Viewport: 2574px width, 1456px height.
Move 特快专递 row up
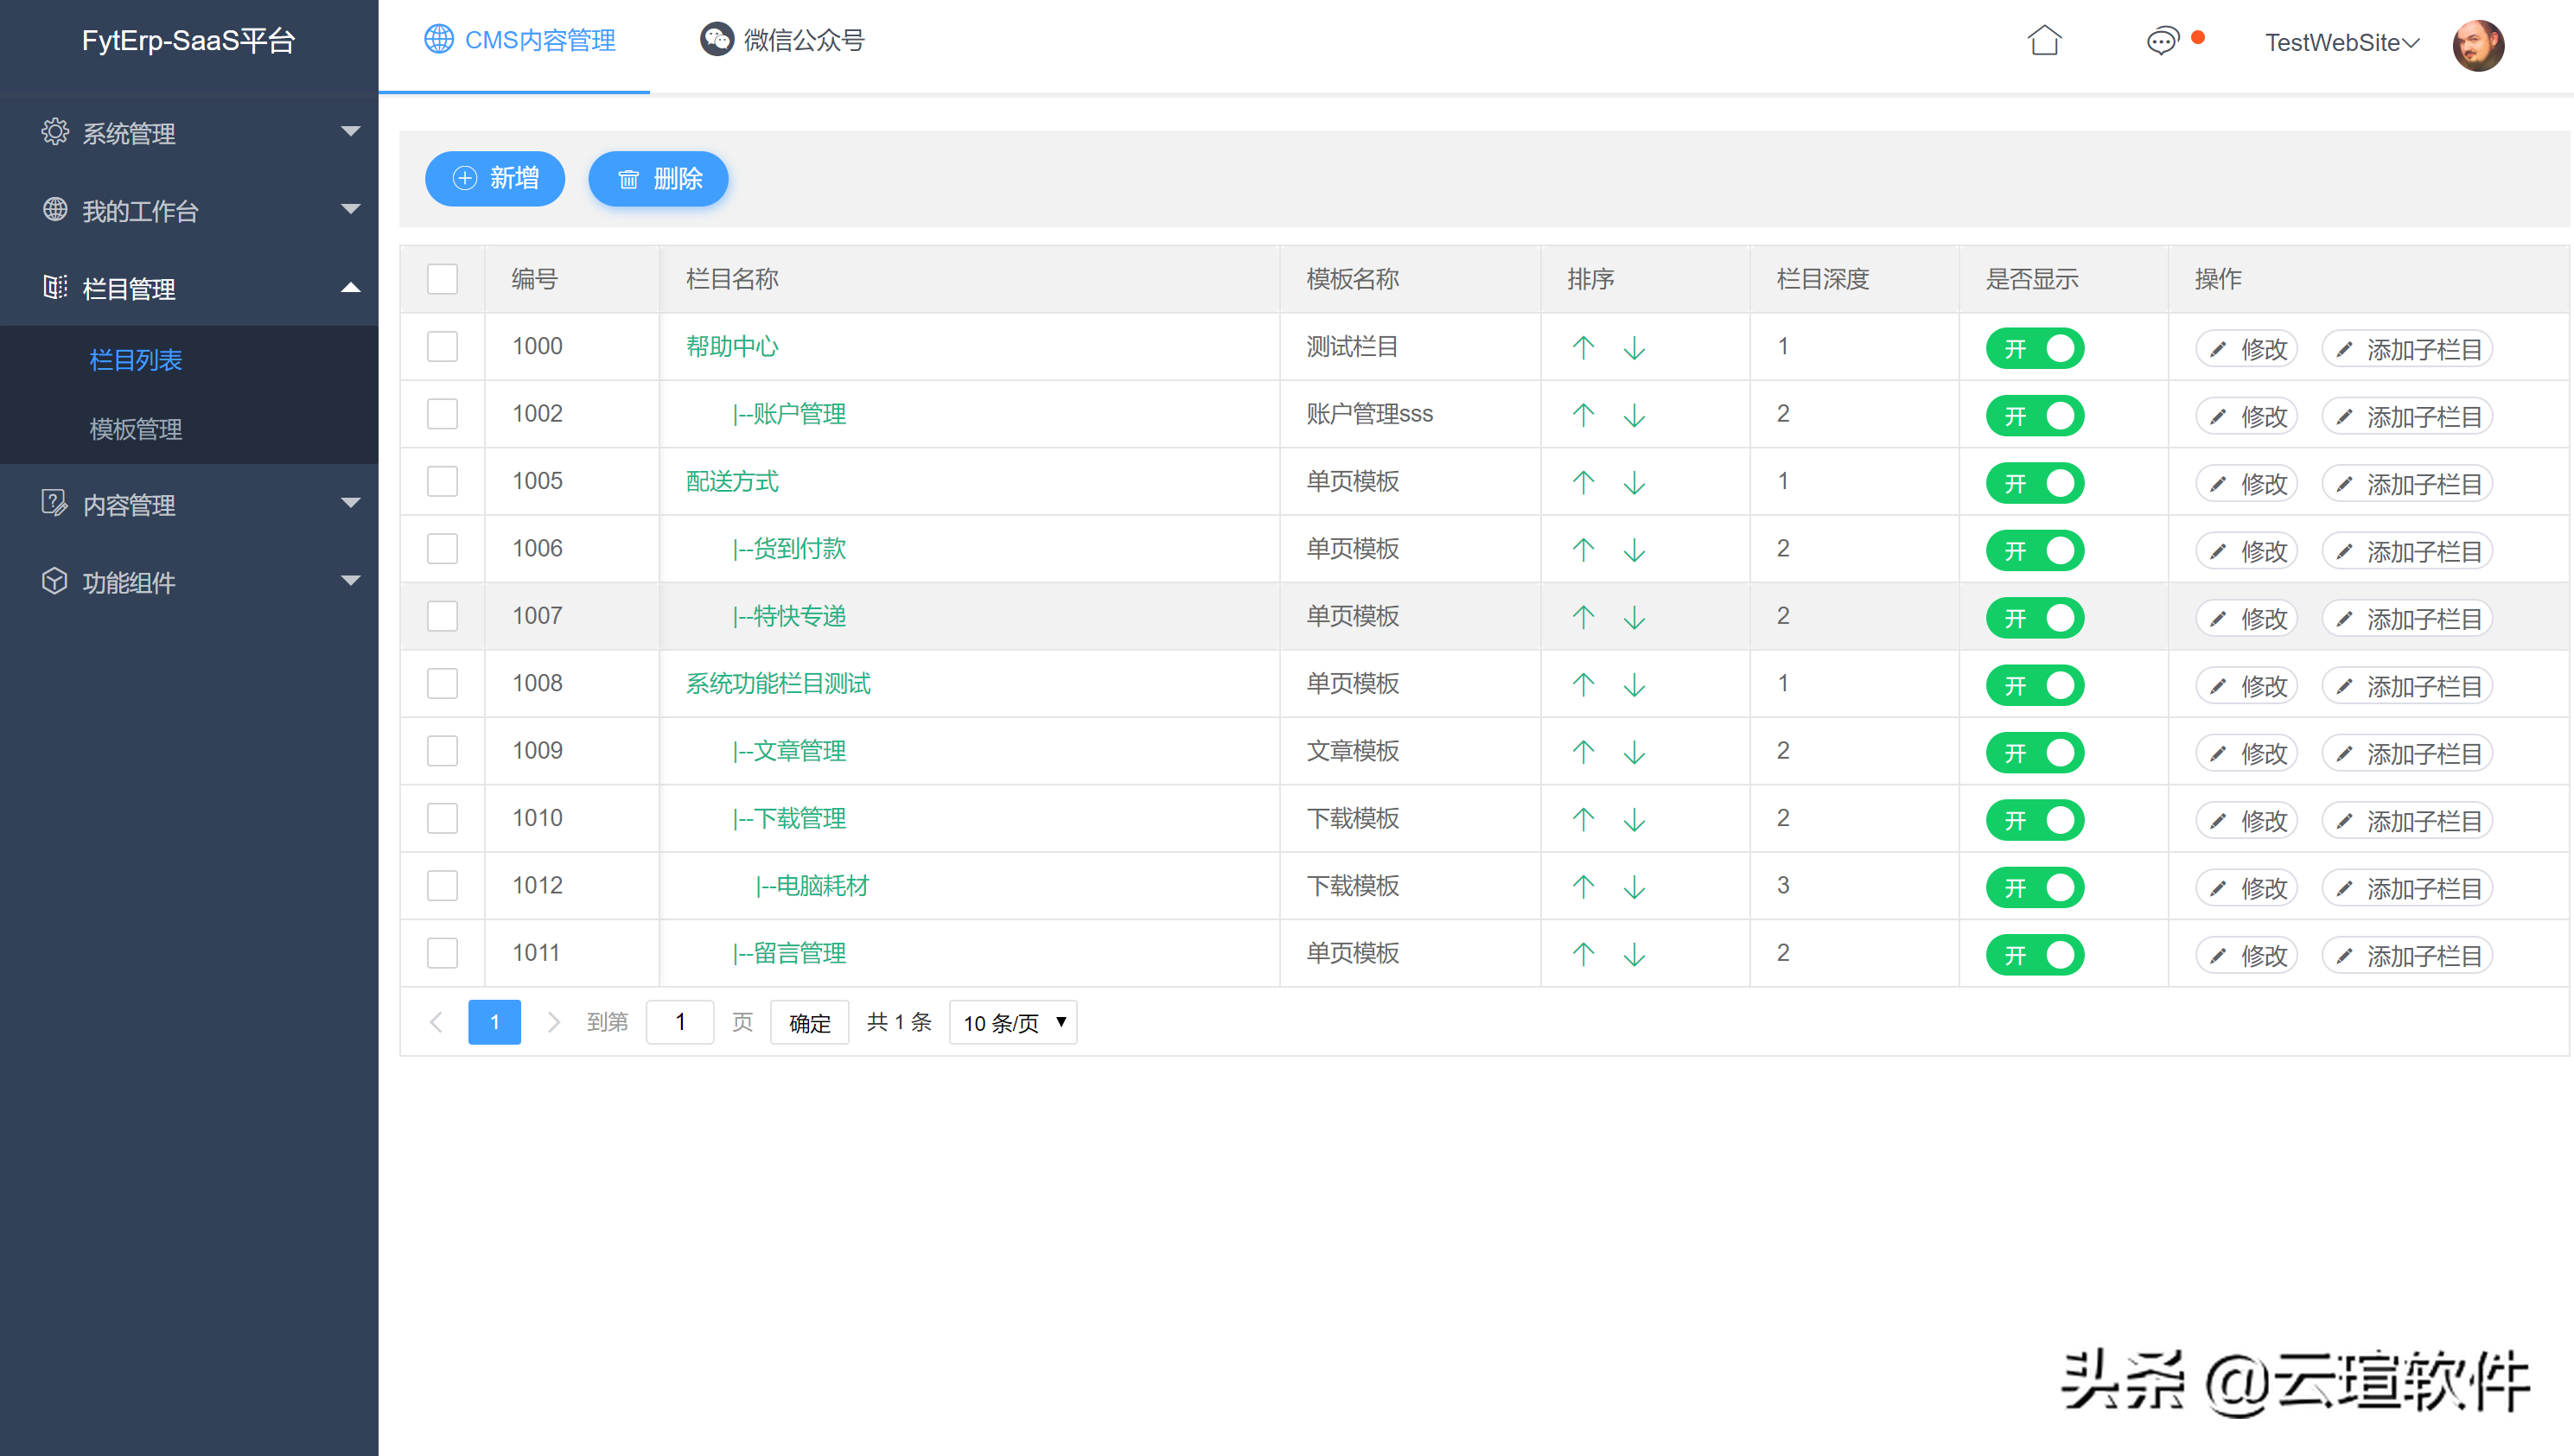coord(1583,618)
